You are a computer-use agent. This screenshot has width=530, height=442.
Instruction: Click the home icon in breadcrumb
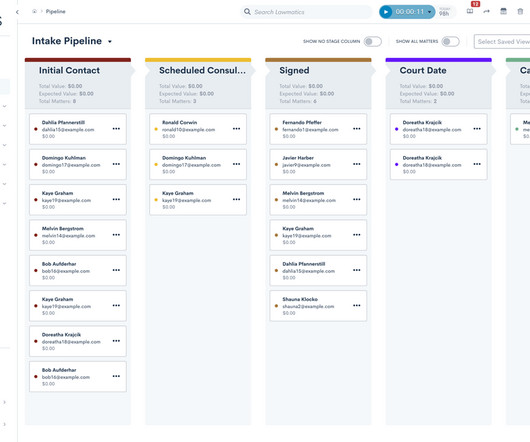click(34, 11)
